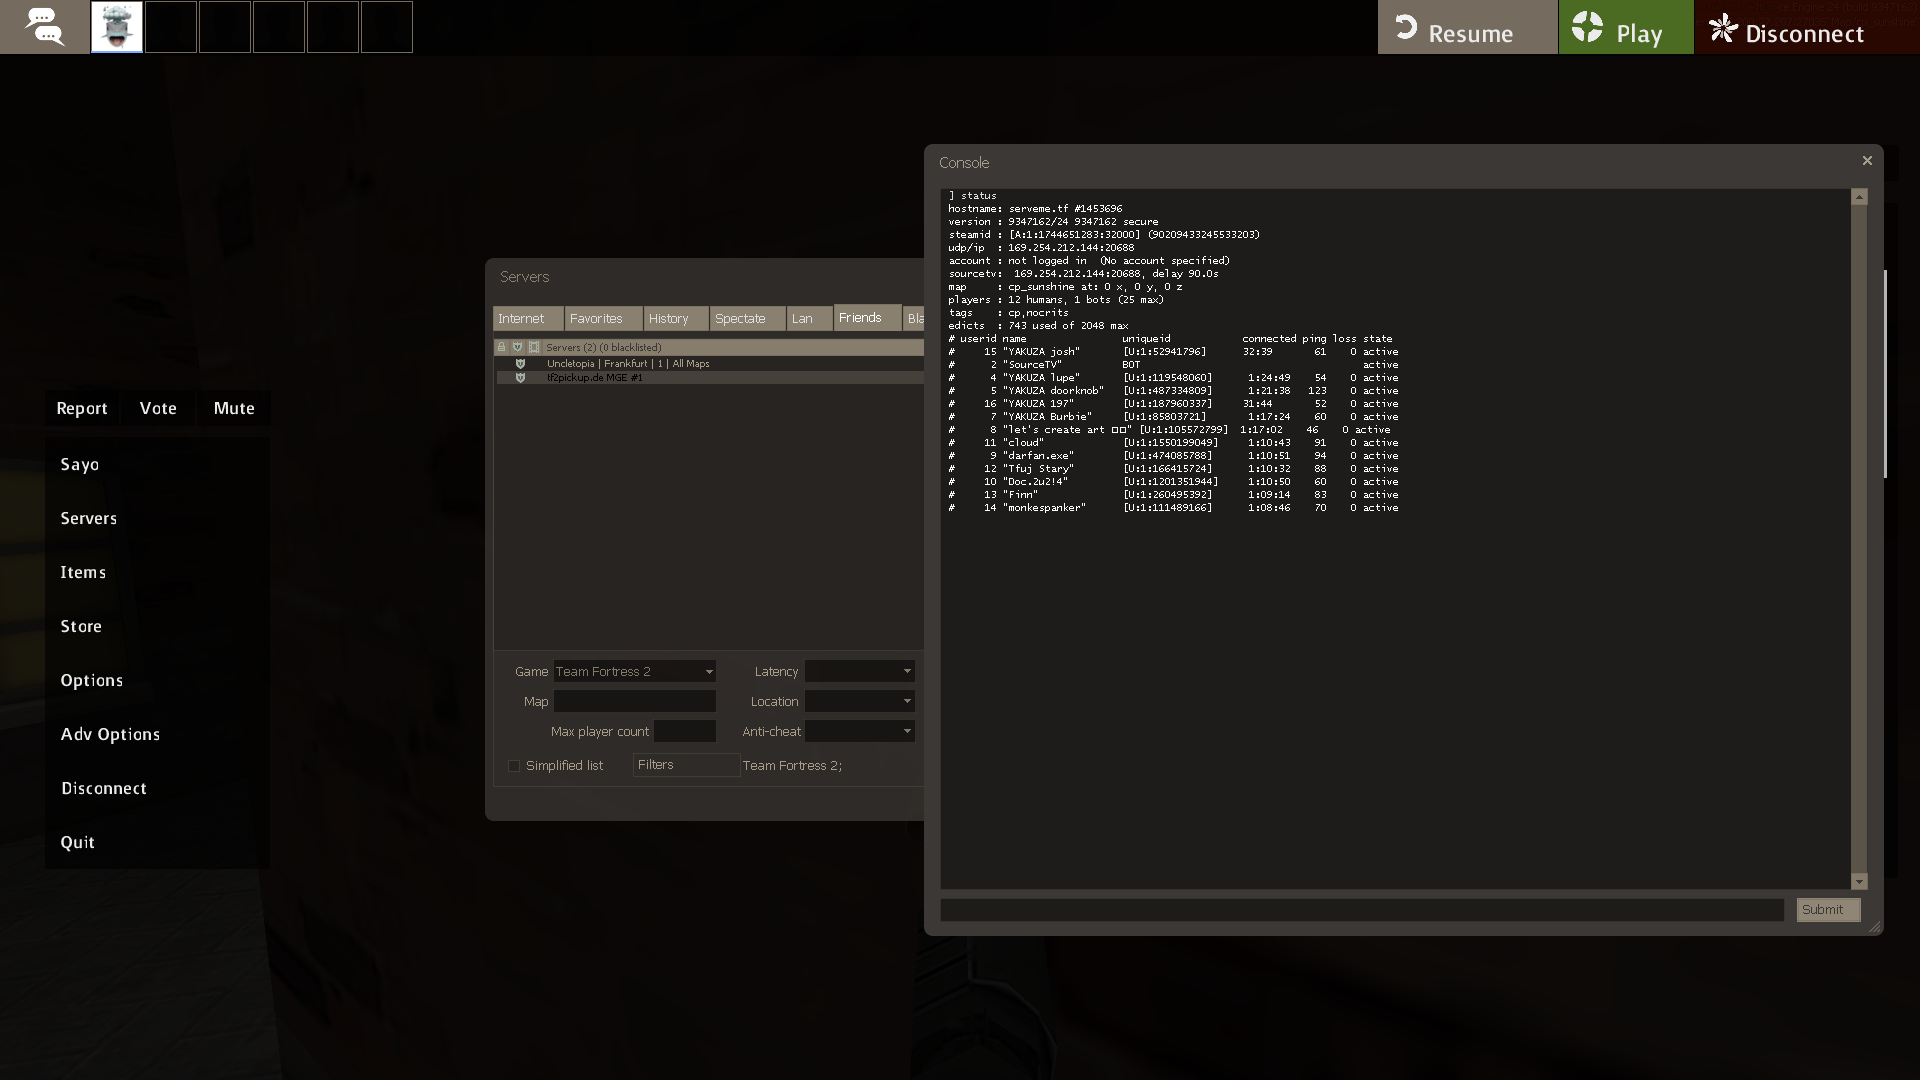Click the replay filmstrip column icon
The image size is (1920, 1080).
click(x=534, y=347)
